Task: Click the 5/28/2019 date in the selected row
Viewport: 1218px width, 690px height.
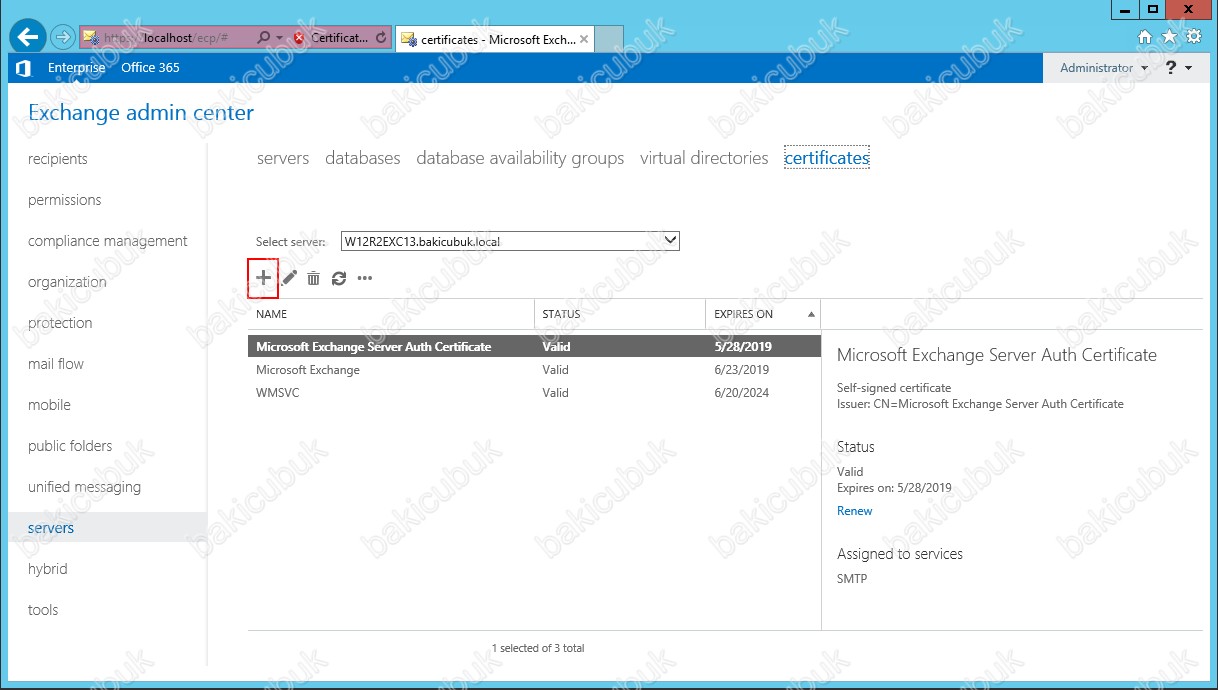Action: point(741,347)
